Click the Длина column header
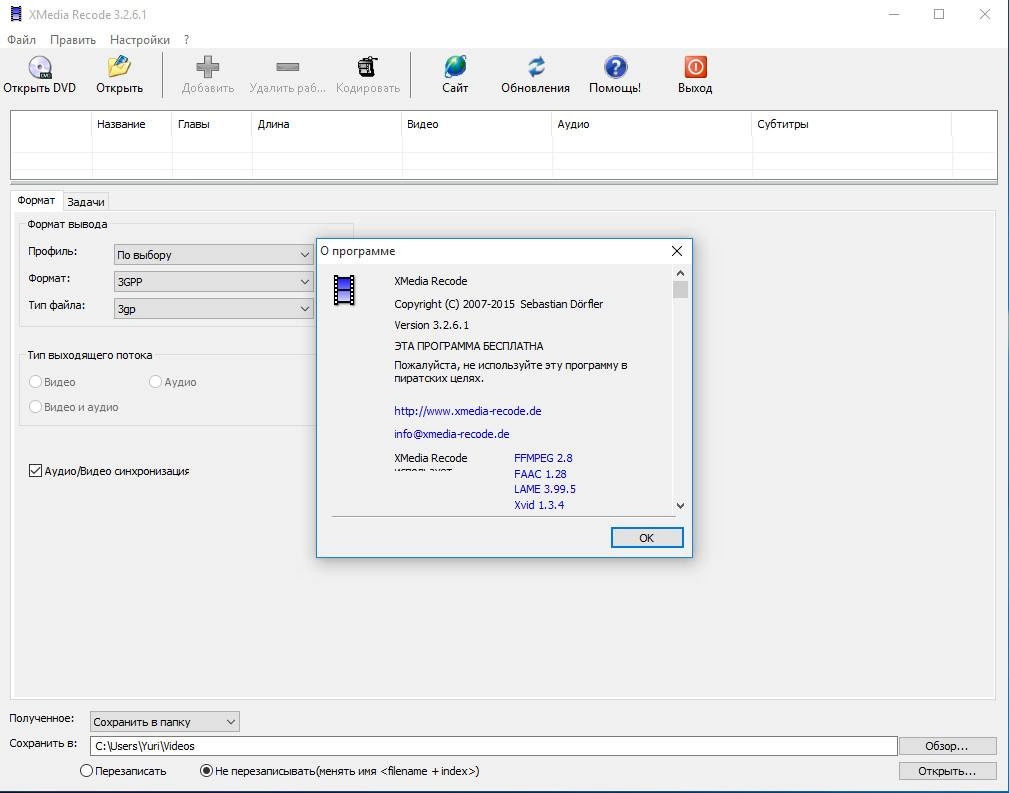The image size is (1009, 793). pos(327,124)
